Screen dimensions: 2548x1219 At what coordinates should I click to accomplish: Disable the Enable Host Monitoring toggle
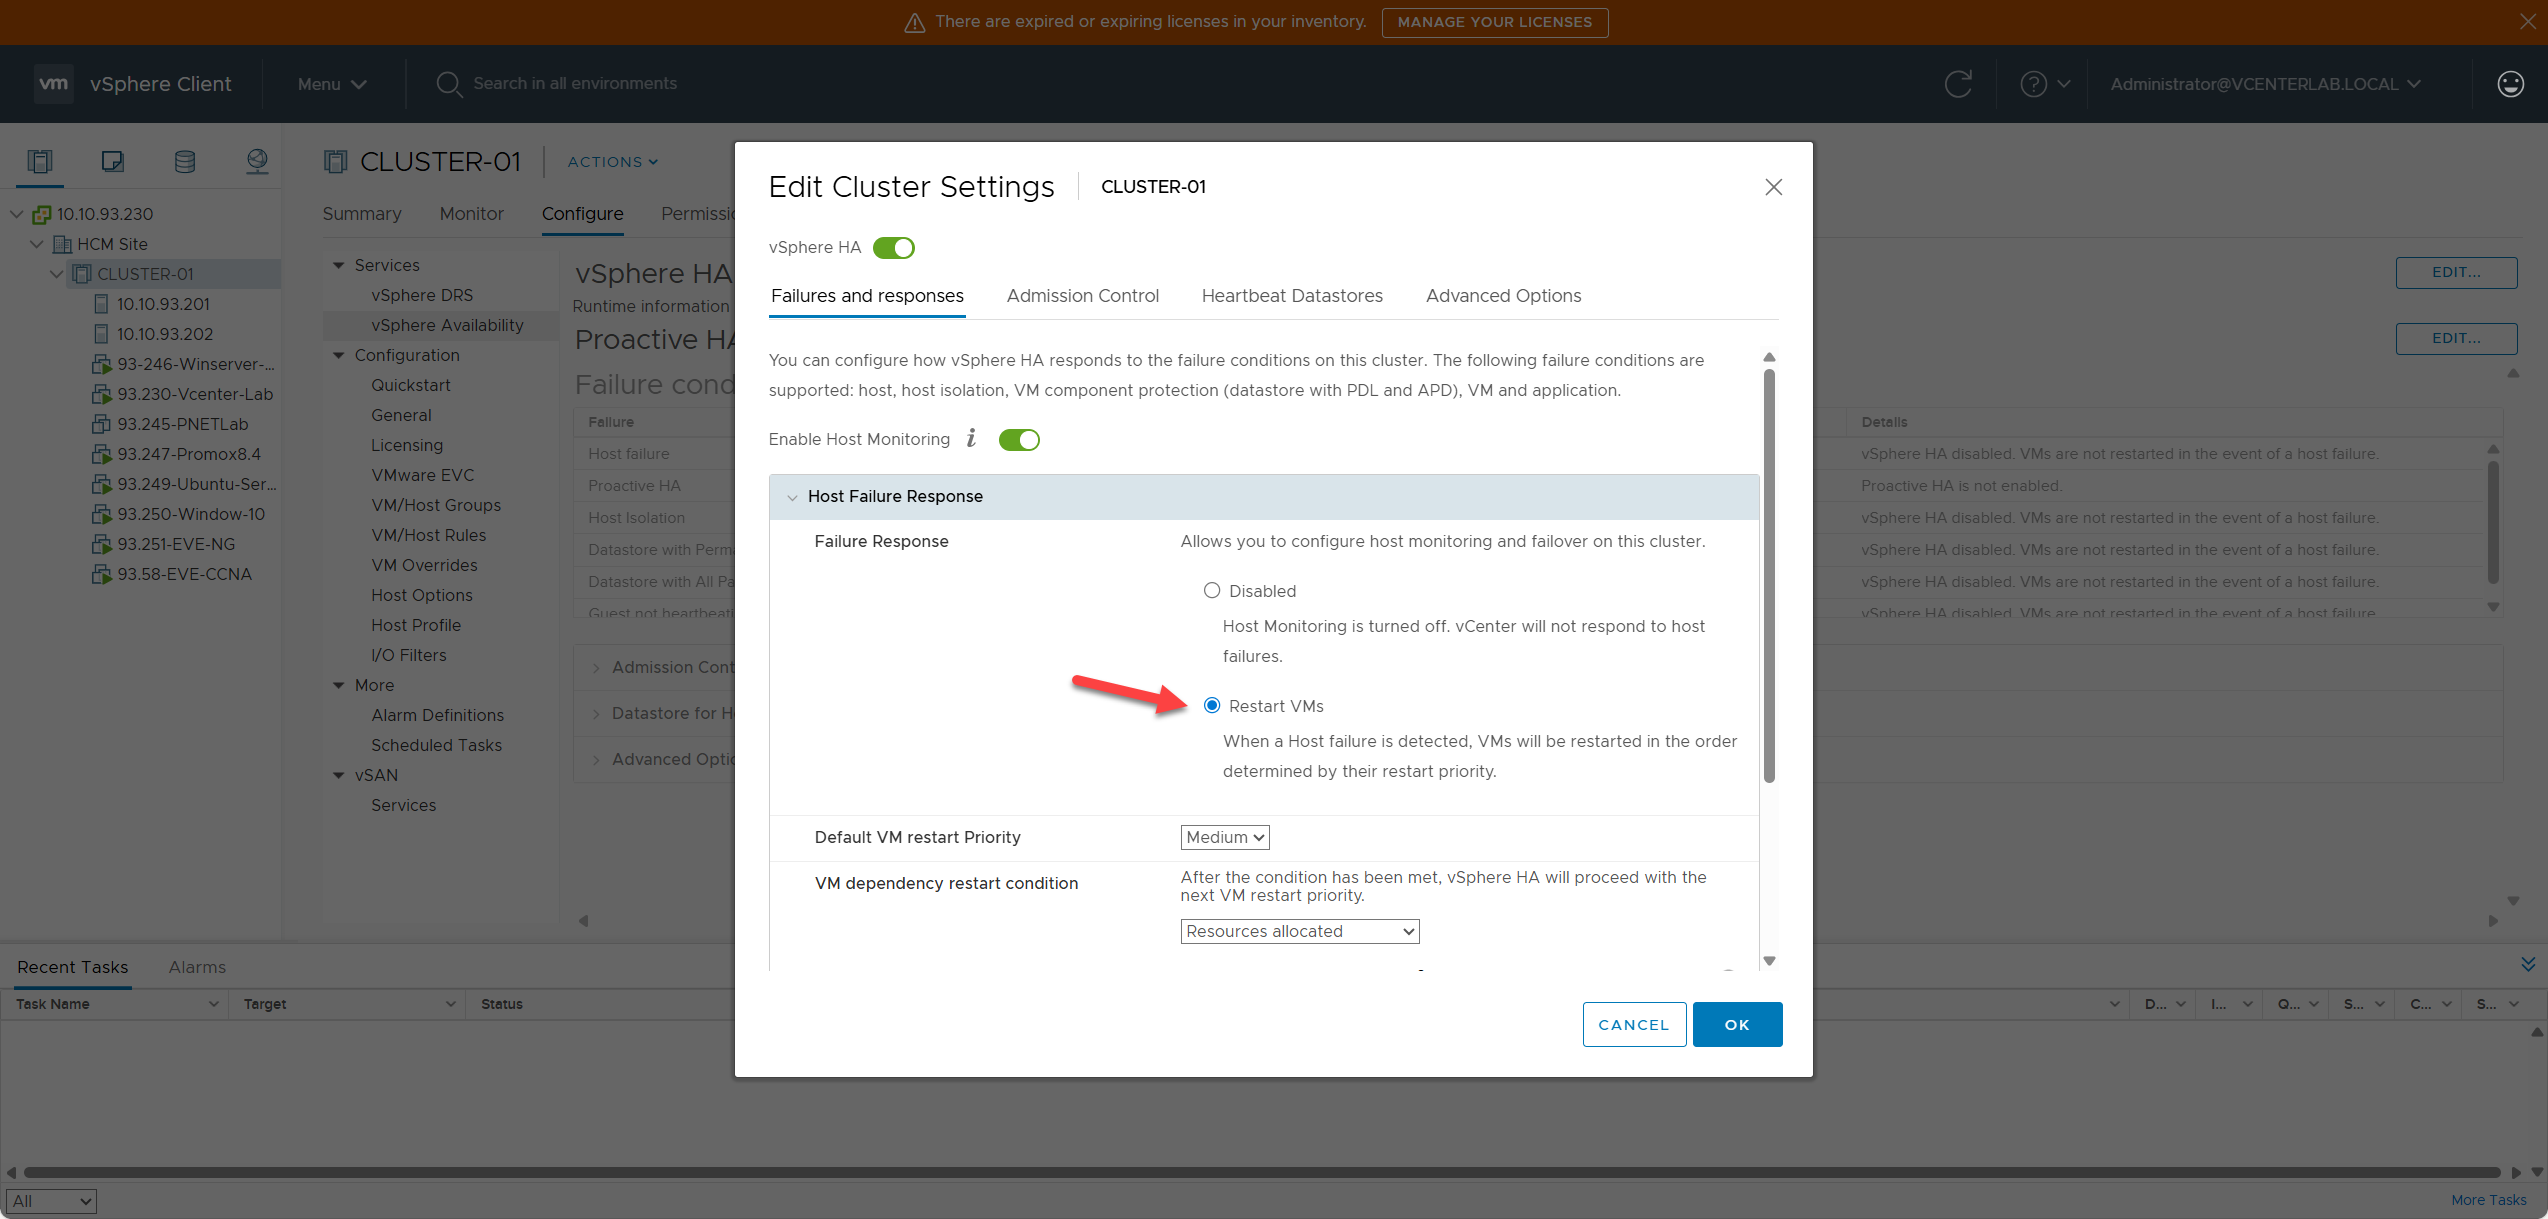[x=1019, y=439]
